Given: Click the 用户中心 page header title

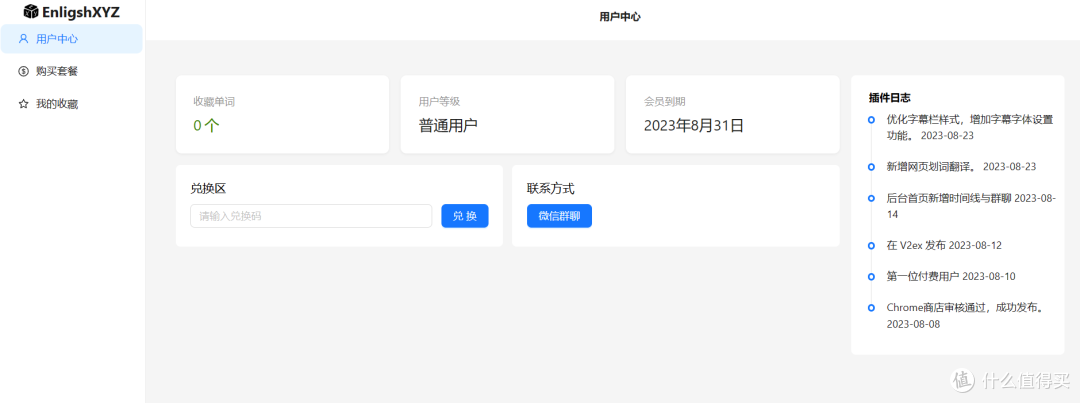Looking at the screenshot, I should 620,17.
